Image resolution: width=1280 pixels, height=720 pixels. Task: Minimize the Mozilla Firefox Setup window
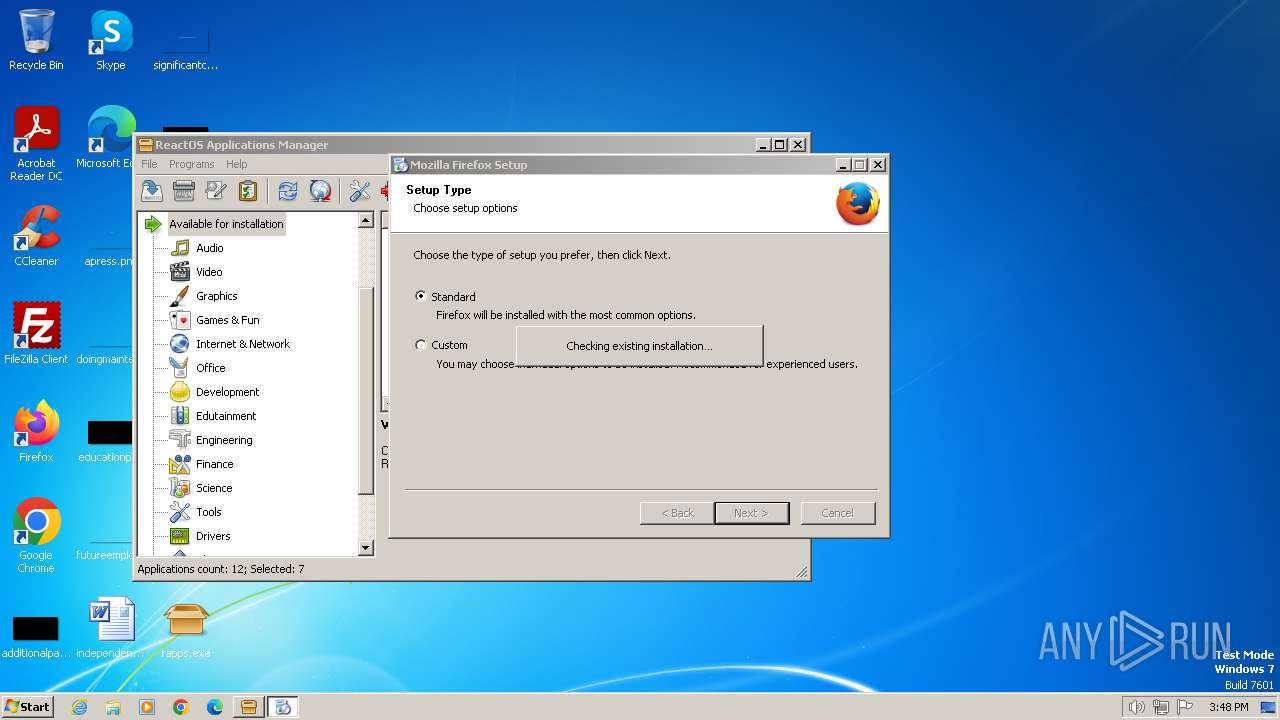click(842, 165)
